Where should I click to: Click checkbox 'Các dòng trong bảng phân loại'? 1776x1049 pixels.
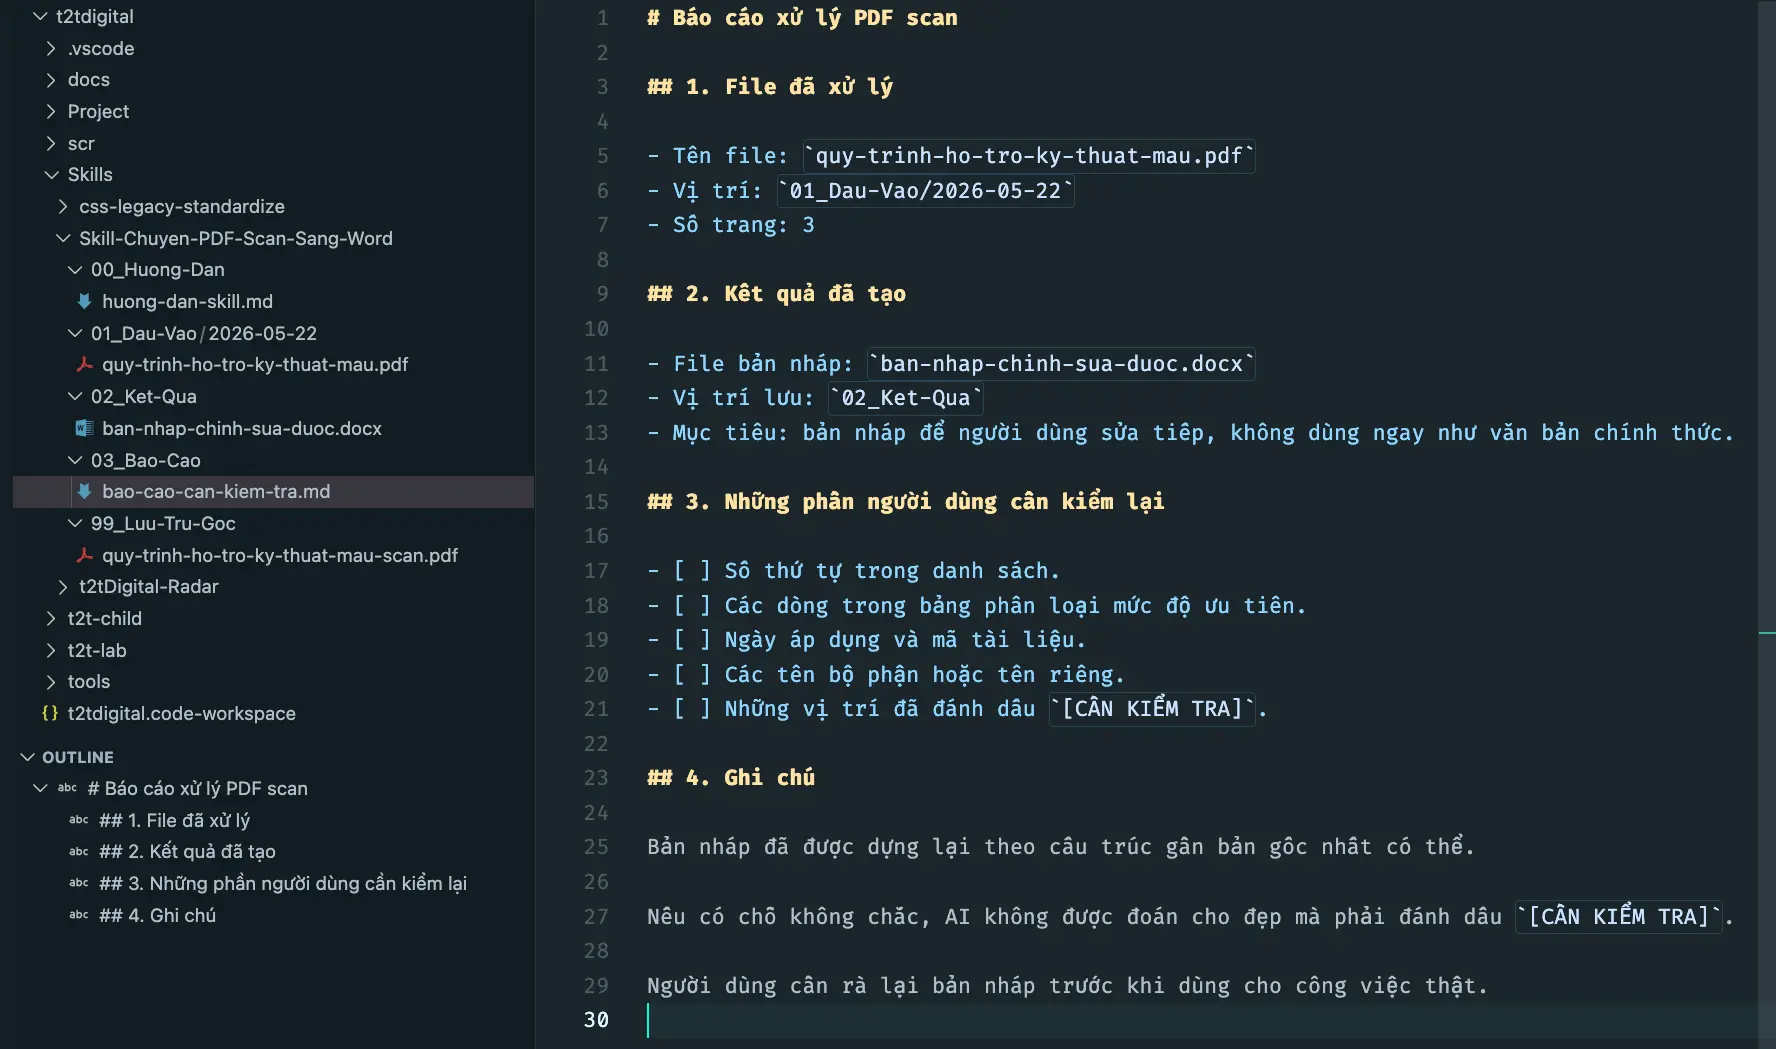tap(692, 606)
